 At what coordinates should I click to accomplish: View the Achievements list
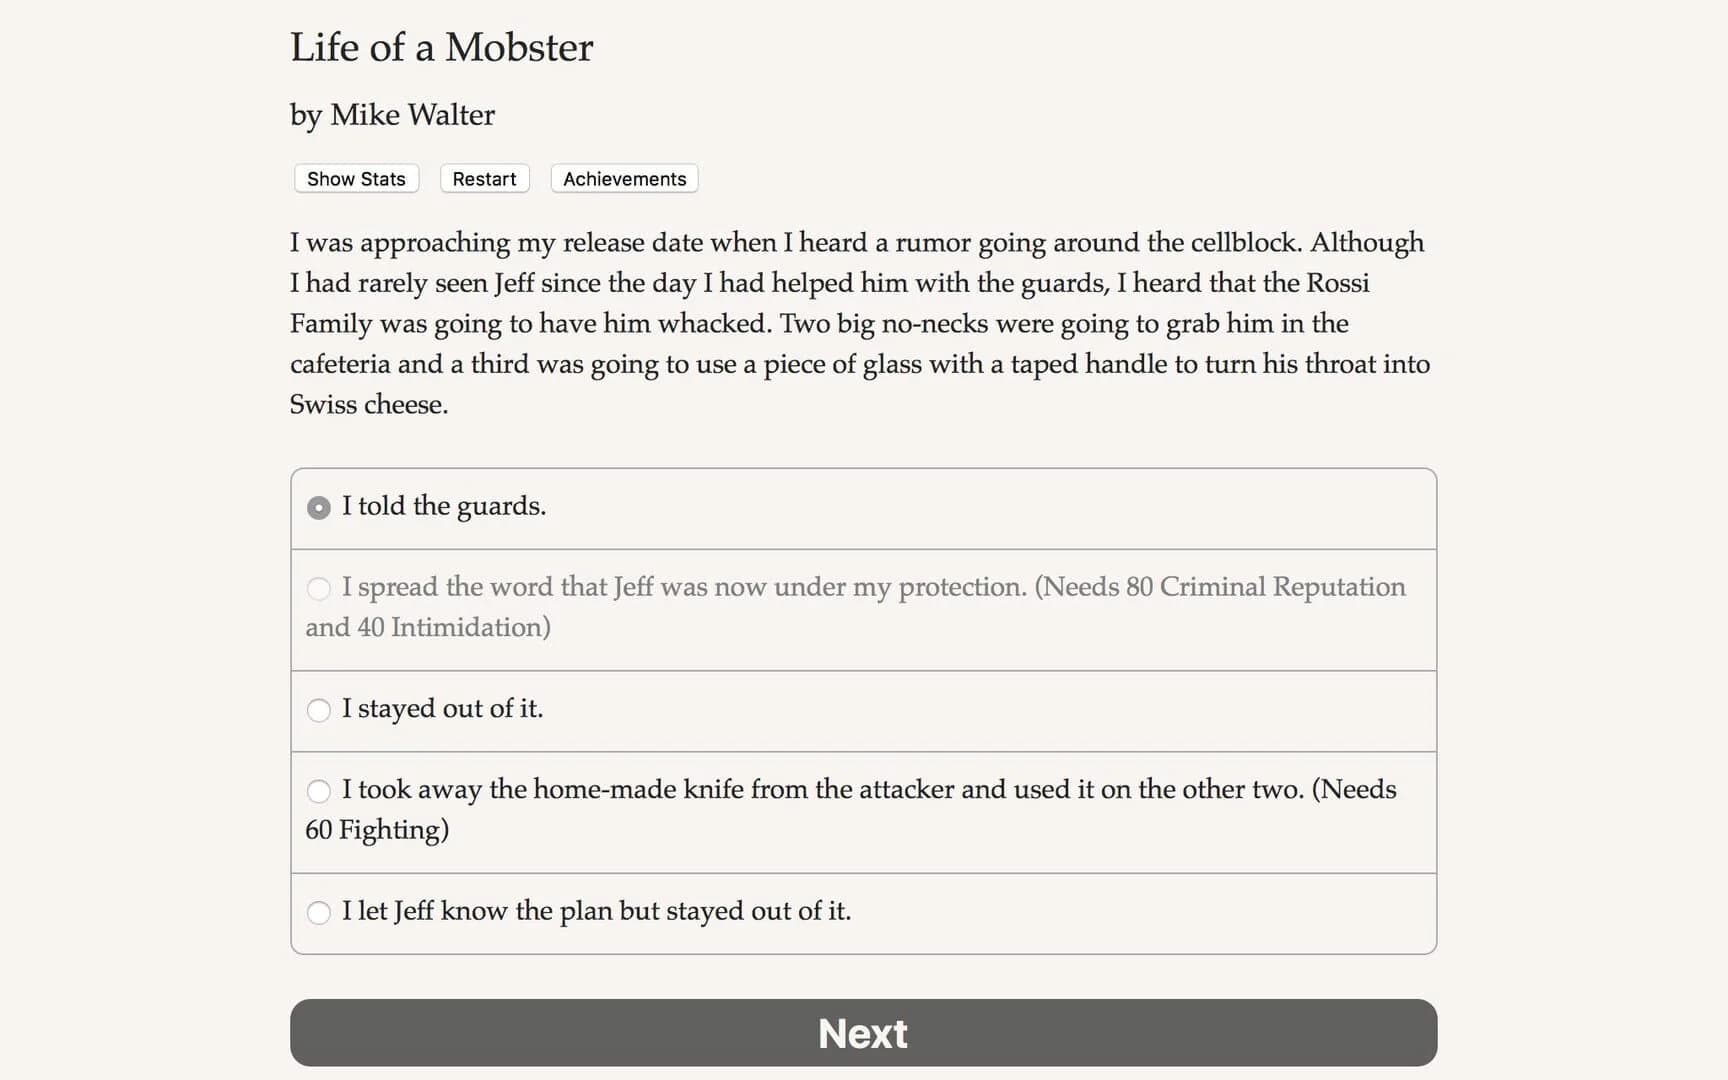tap(623, 178)
